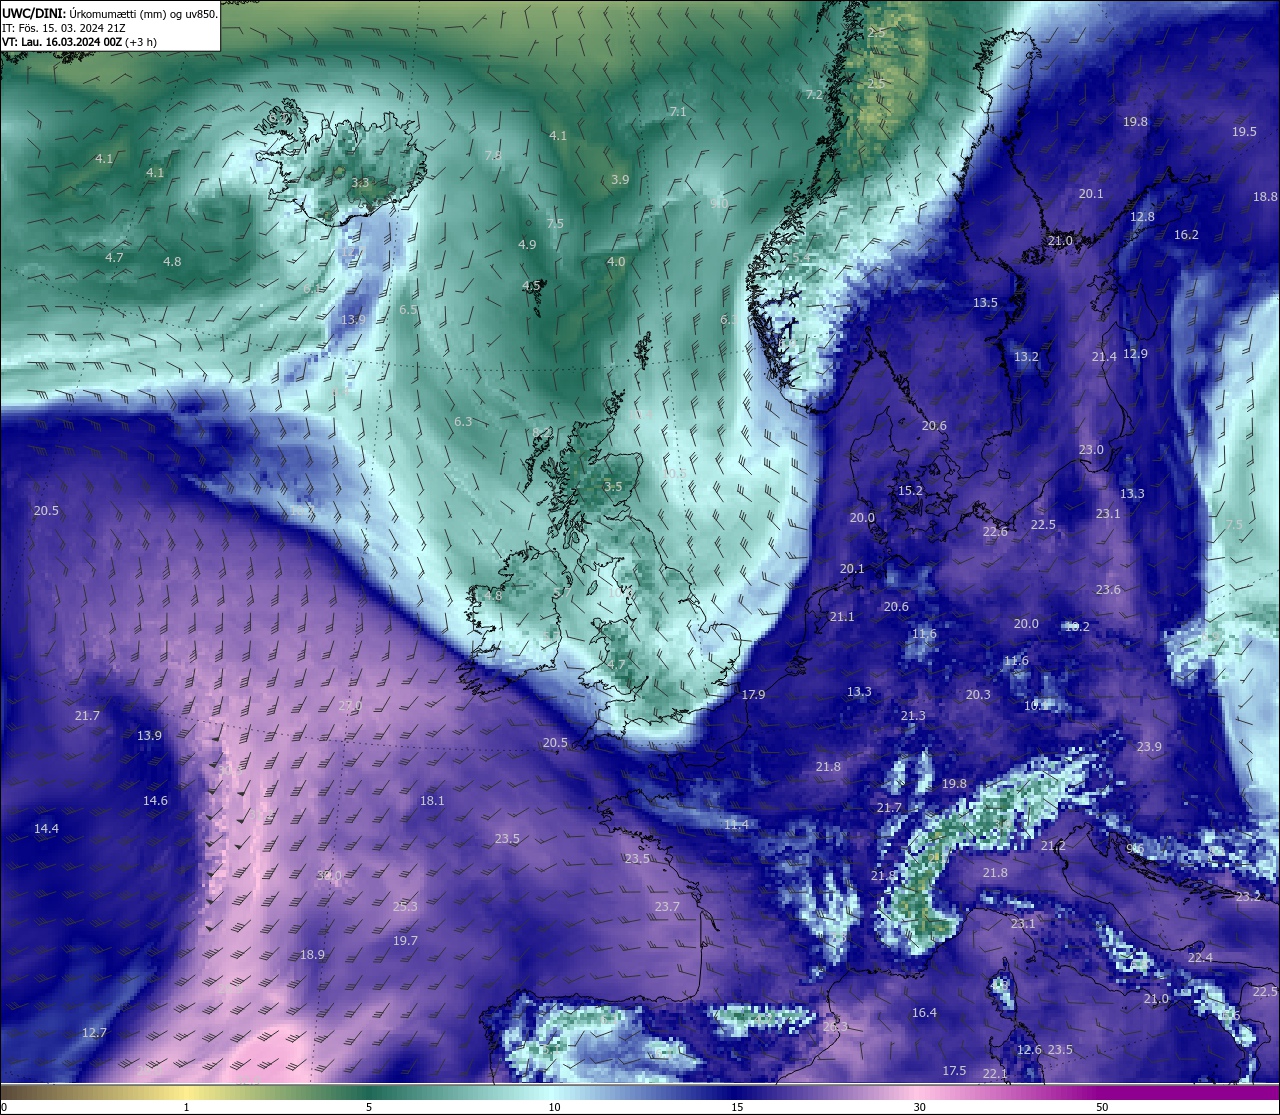Select the 16.2 map value
Screen dimensions: 1280x1115
1186,235
